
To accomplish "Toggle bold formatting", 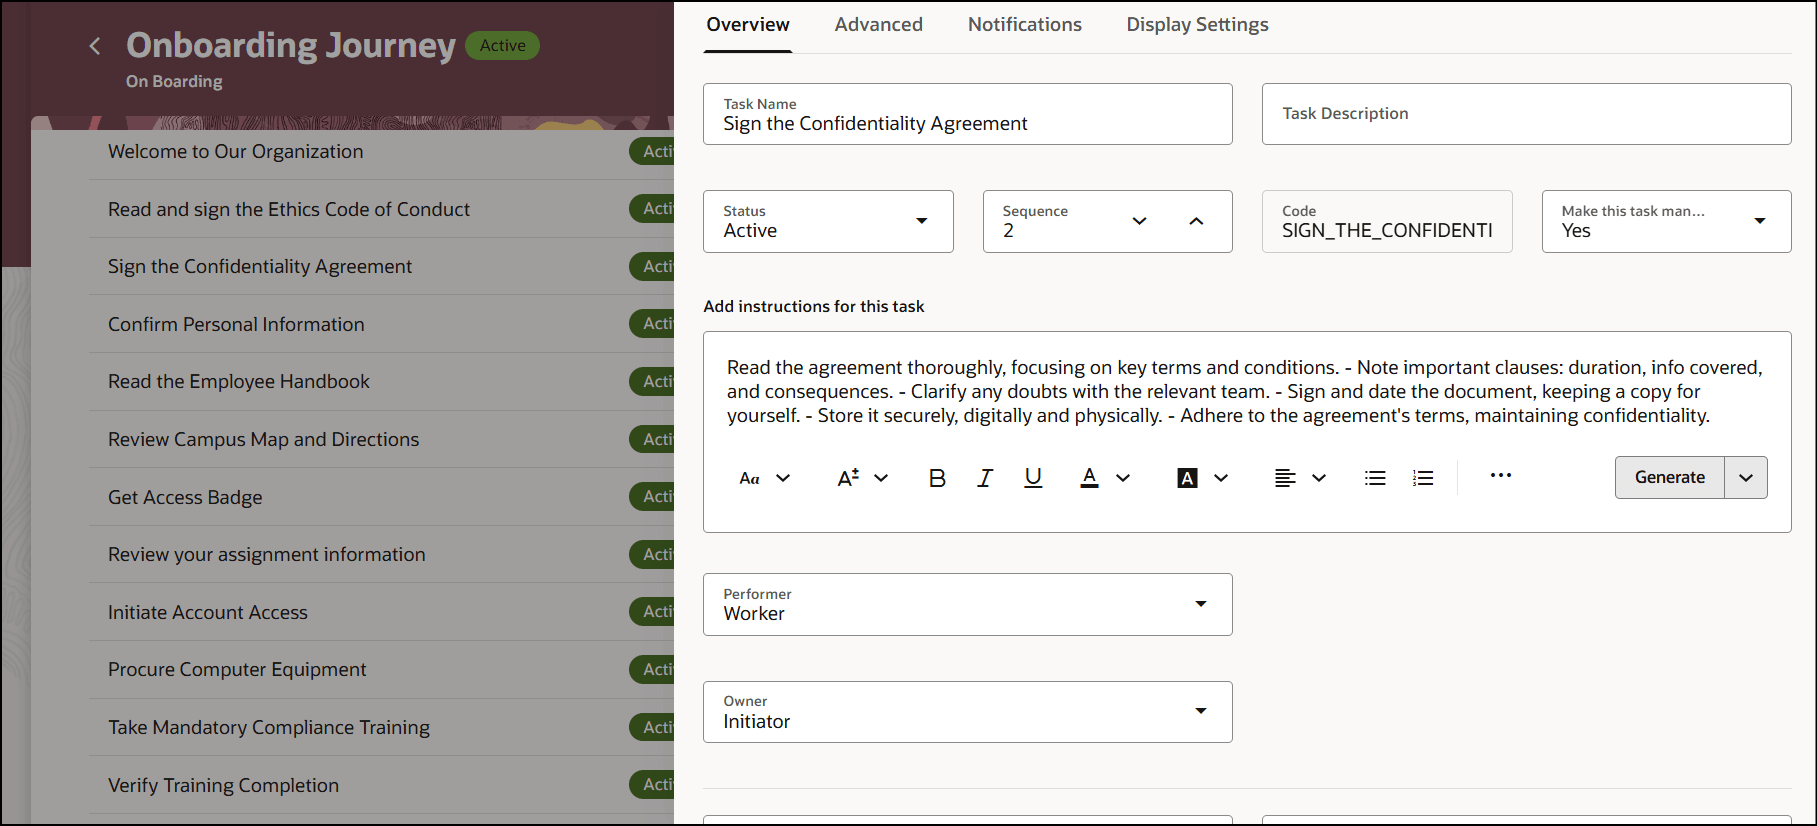I will (x=937, y=478).
